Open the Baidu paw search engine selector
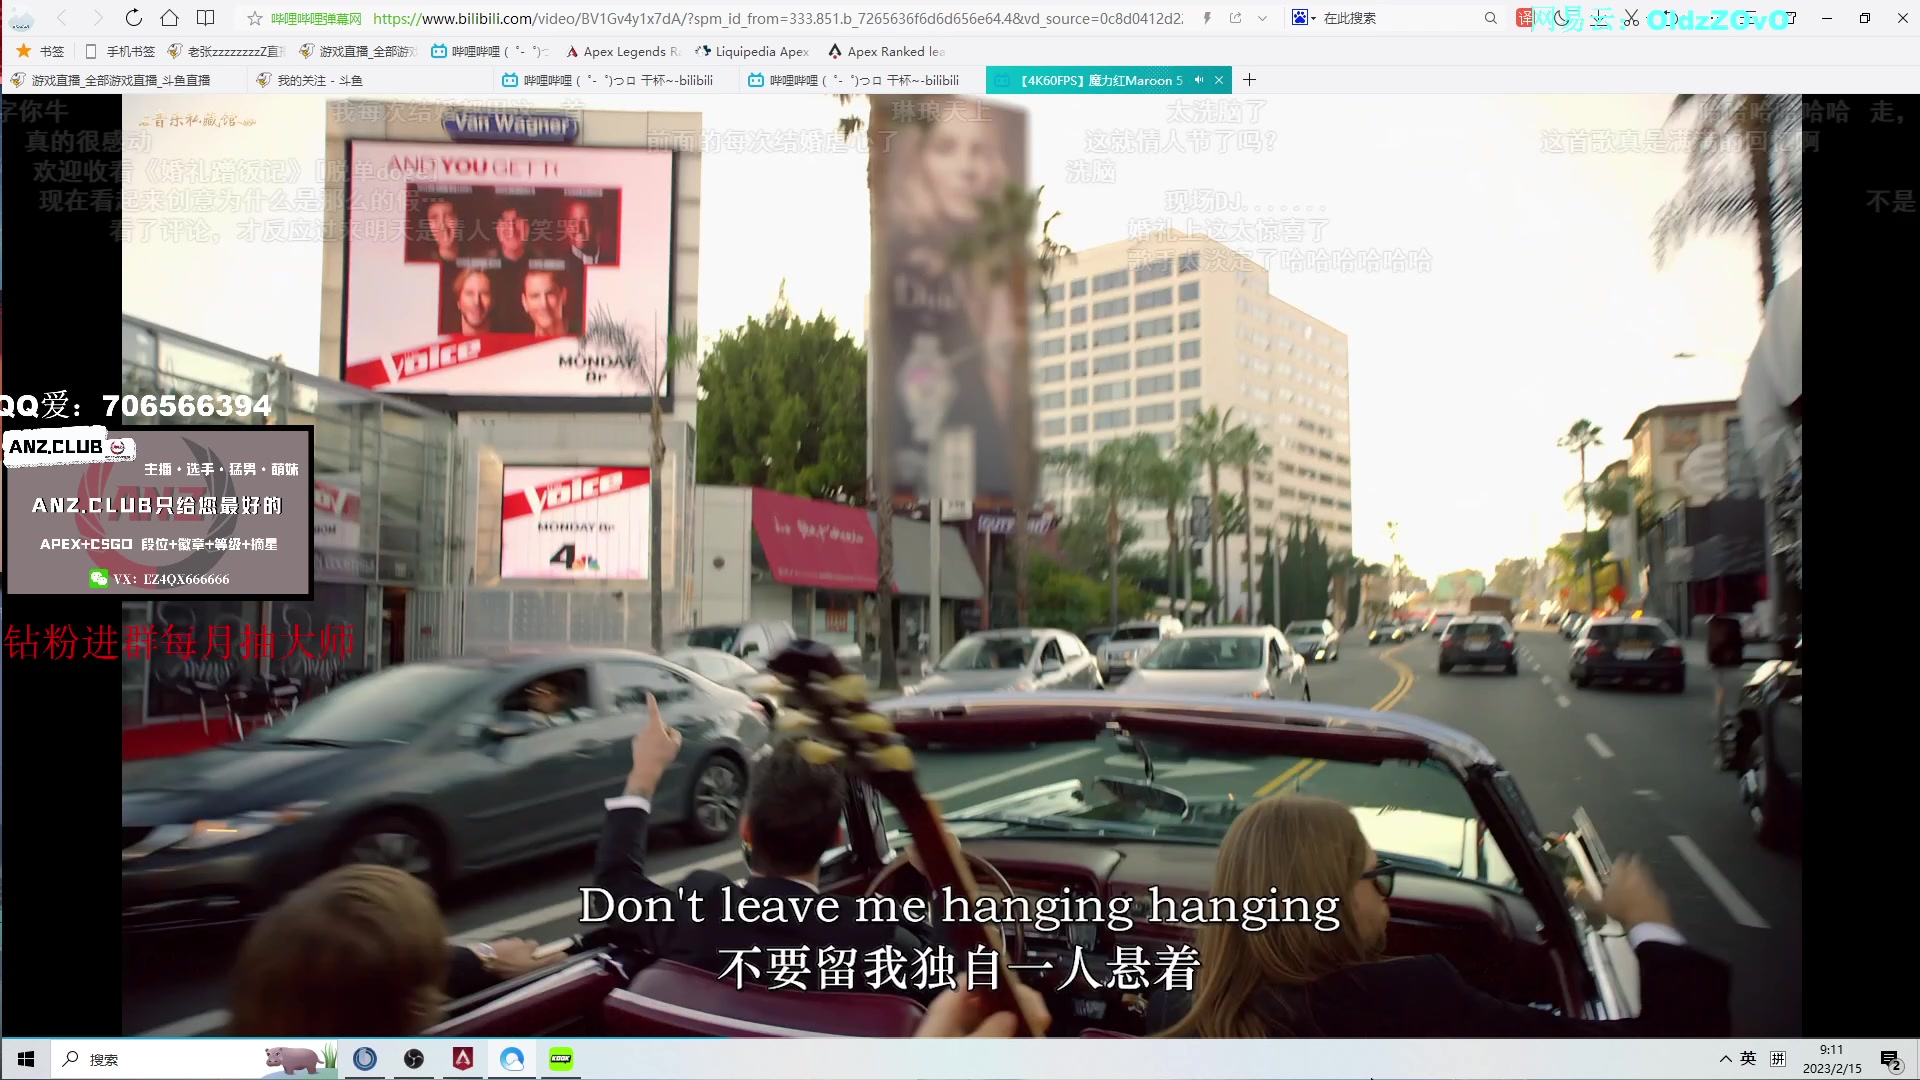The height and width of the screenshot is (1080, 1920). tap(1303, 18)
